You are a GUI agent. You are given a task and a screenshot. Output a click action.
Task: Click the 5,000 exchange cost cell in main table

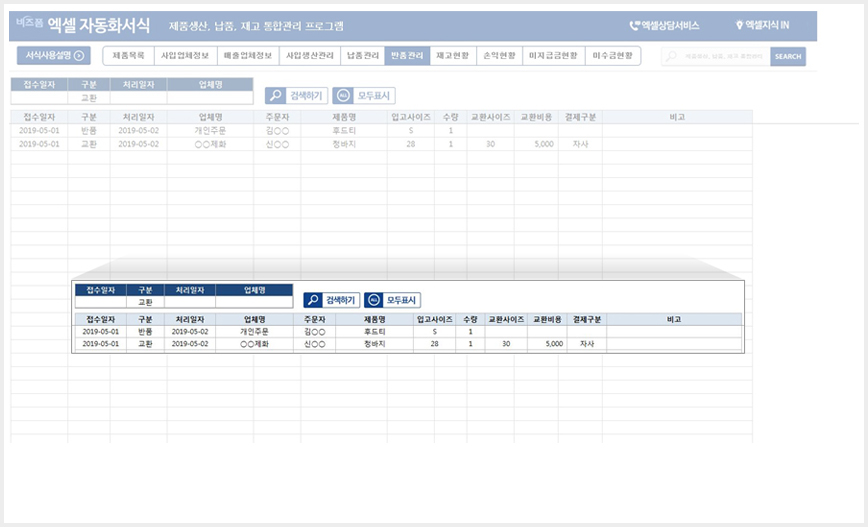point(536,144)
